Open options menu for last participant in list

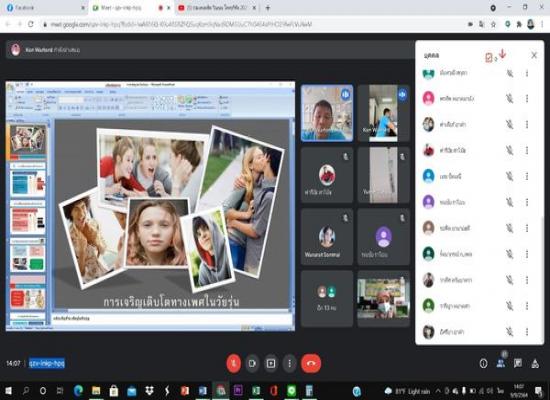pos(527,332)
